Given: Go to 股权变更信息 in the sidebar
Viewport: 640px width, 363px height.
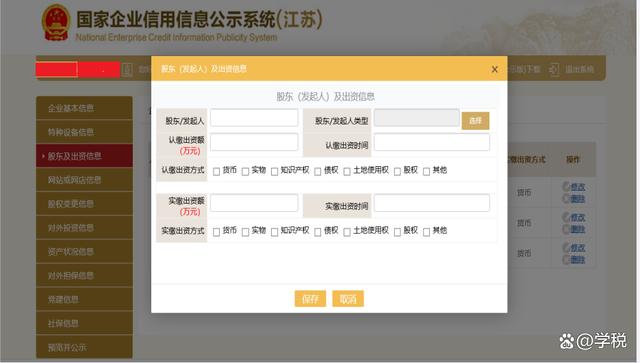Looking at the screenshot, I should tap(84, 204).
